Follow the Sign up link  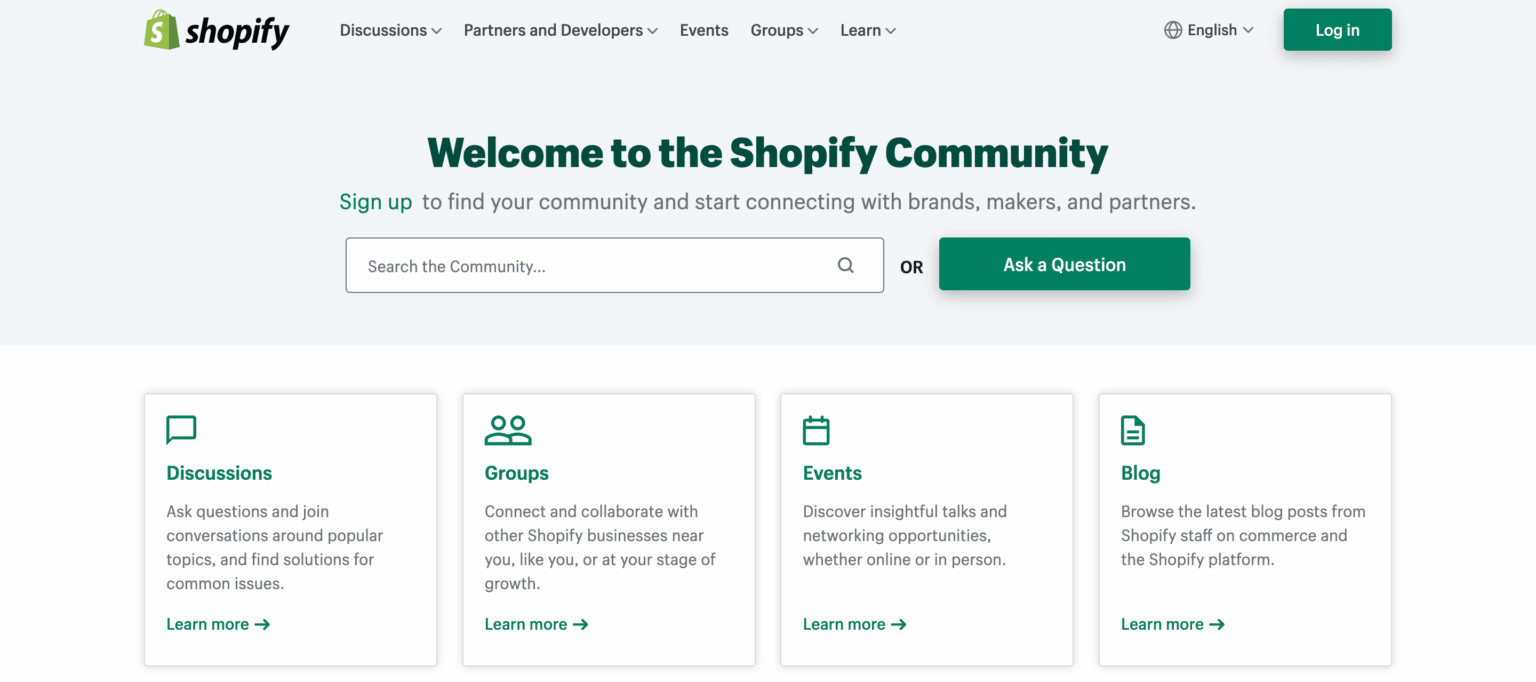point(376,202)
